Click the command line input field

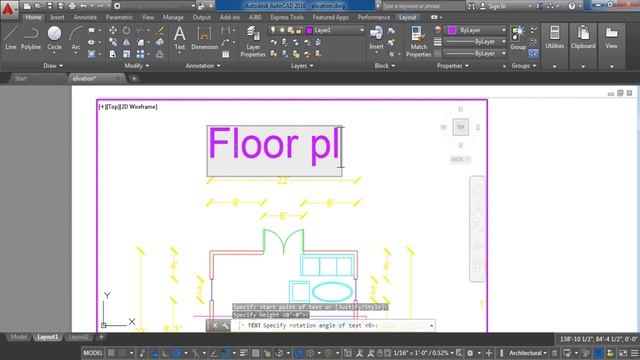(333, 325)
